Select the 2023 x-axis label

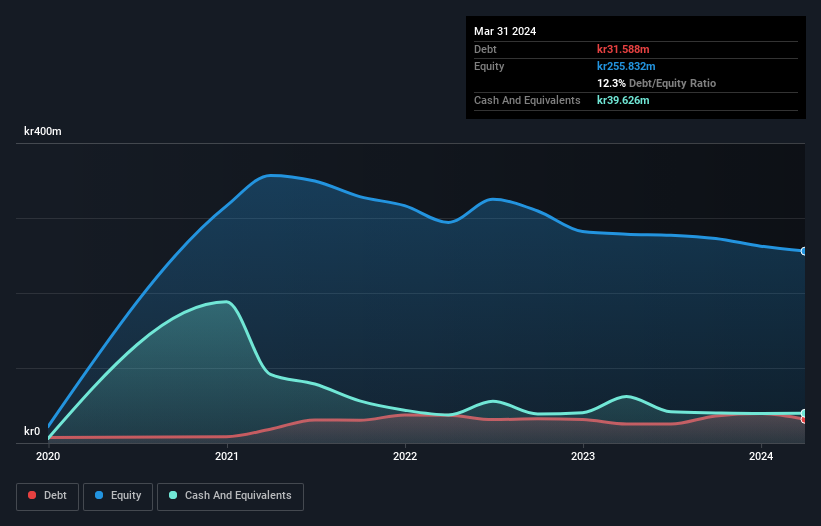583,456
